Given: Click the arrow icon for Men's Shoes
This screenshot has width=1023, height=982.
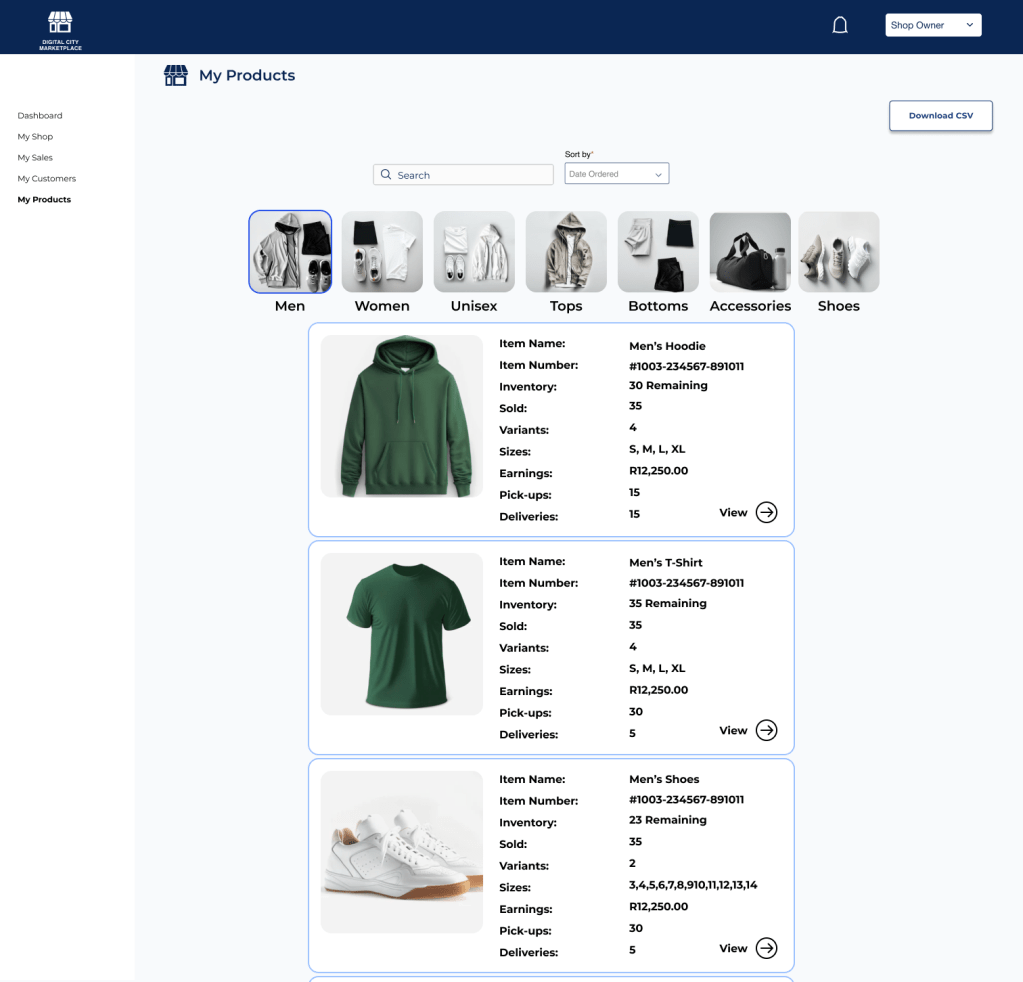Looking at the screenshot, I should [766, 948].
